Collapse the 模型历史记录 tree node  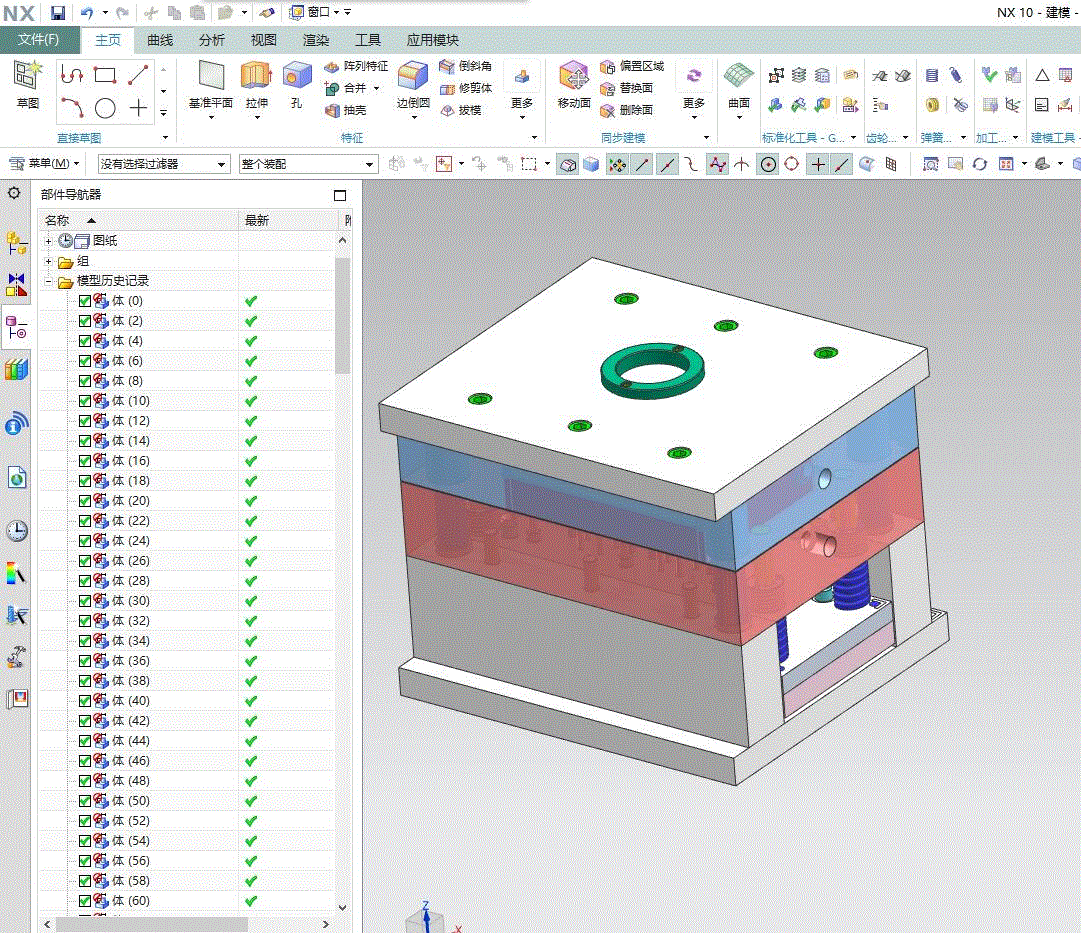coord(48,281)
